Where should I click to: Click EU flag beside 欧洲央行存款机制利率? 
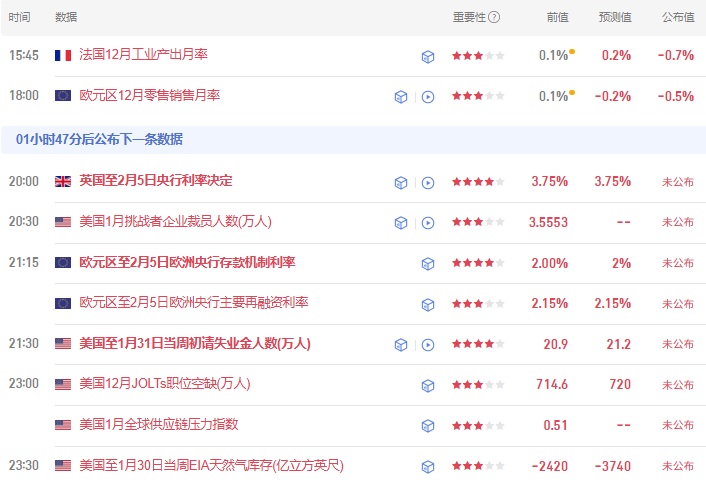coord(63,263)
